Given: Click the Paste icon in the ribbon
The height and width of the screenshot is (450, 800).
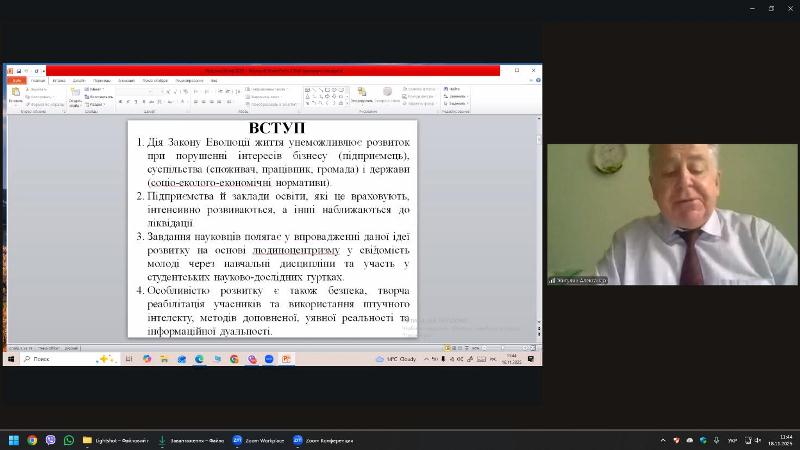Looking at the screenshot, I should coord(15,93).
